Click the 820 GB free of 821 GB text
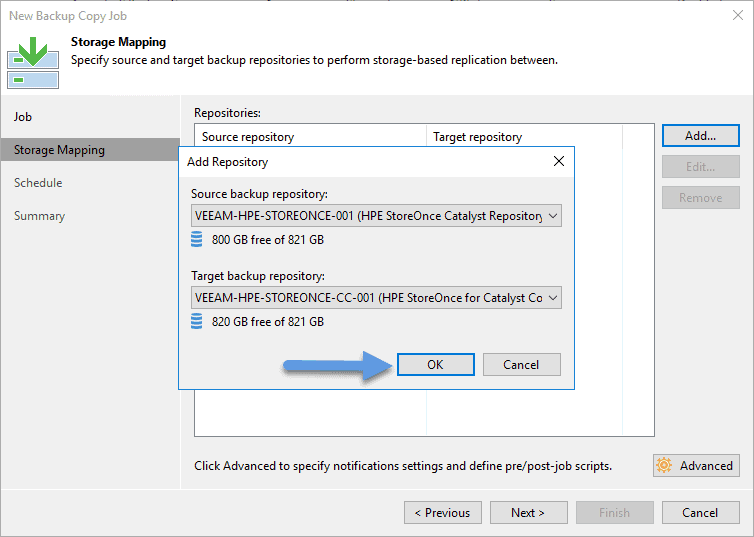Viewport: 754px width, 537px height. 268,322
